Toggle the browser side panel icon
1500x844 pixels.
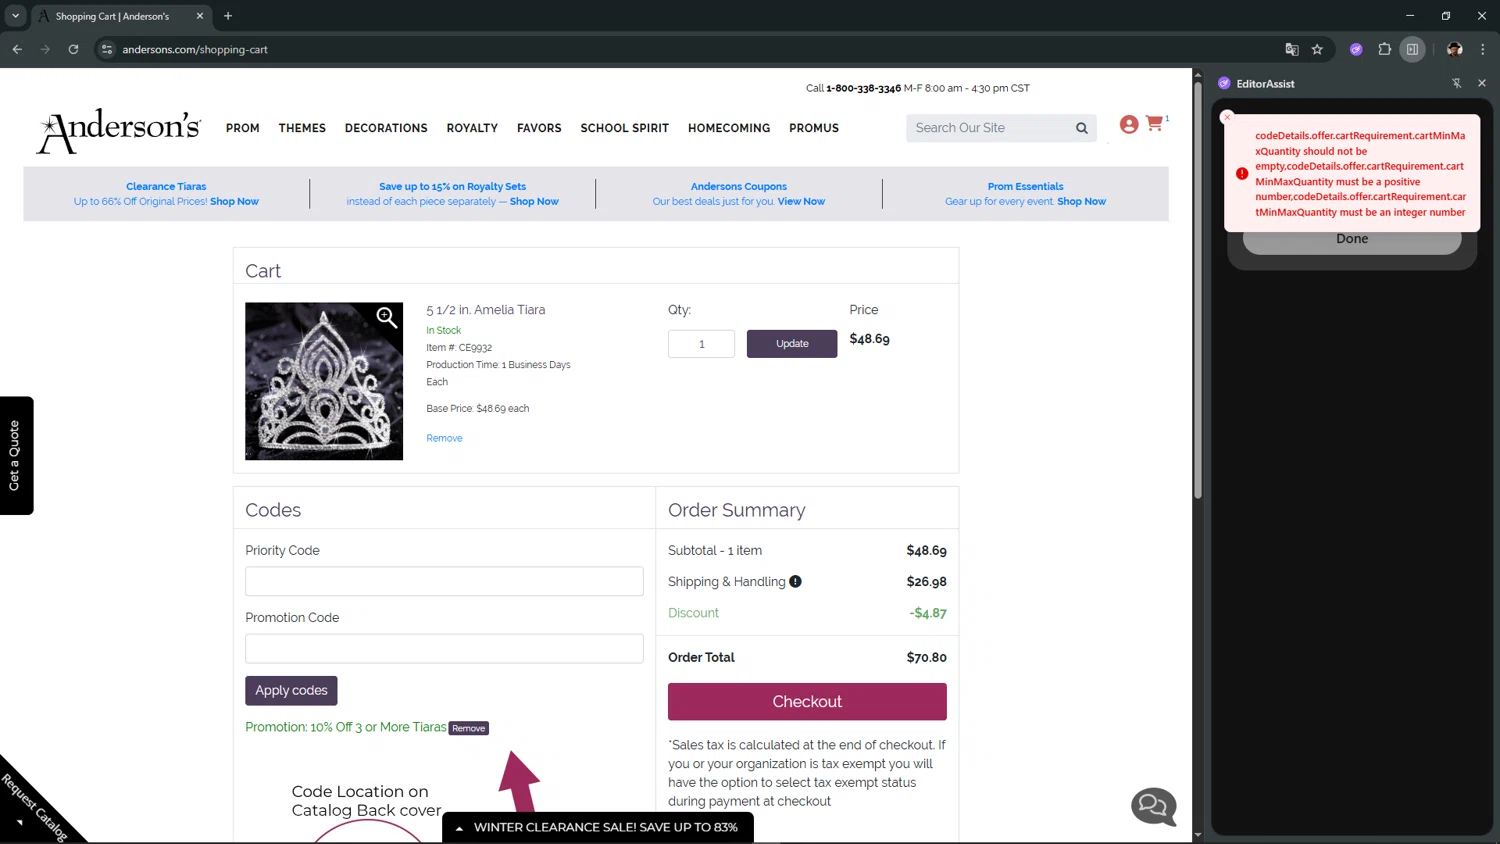click(x=1412, y=49)
